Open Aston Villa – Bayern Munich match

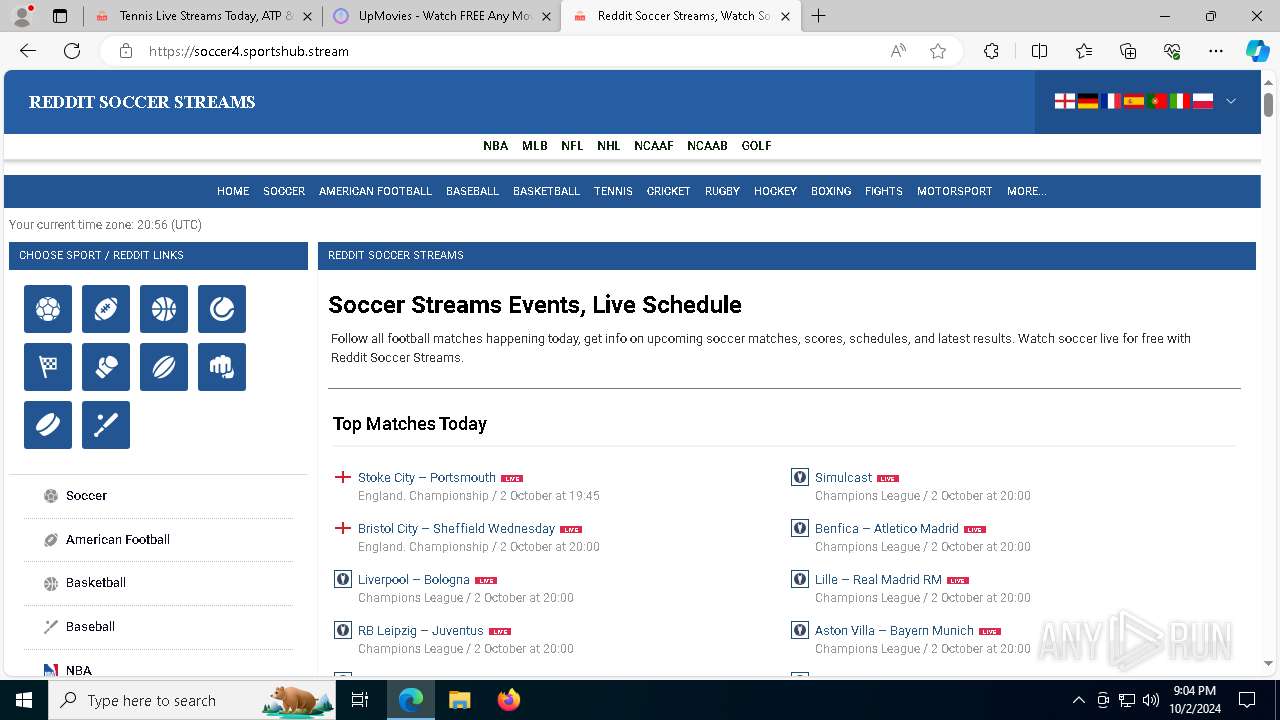coord(894,631)
